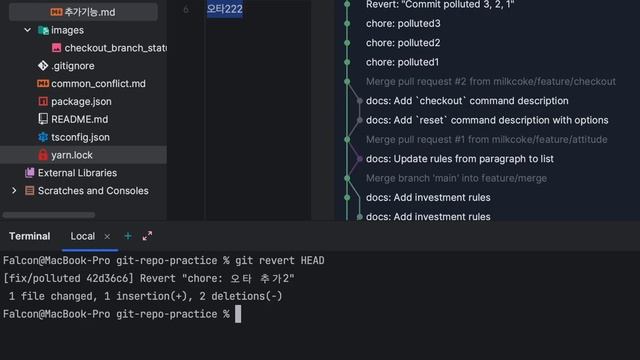Click the External Libraries icon

click(29, 173)
